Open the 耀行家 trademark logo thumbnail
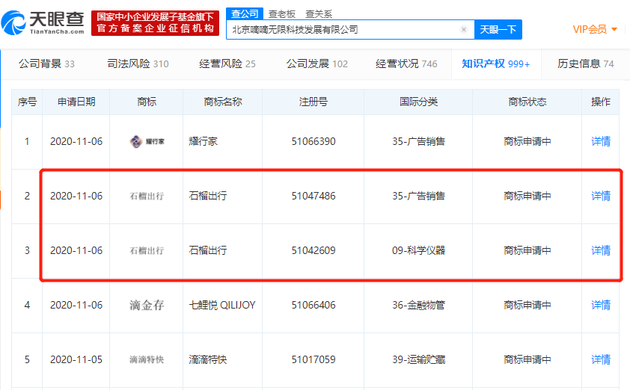Image resolution: width=630 pixels, height=390 pixels. 147,141
